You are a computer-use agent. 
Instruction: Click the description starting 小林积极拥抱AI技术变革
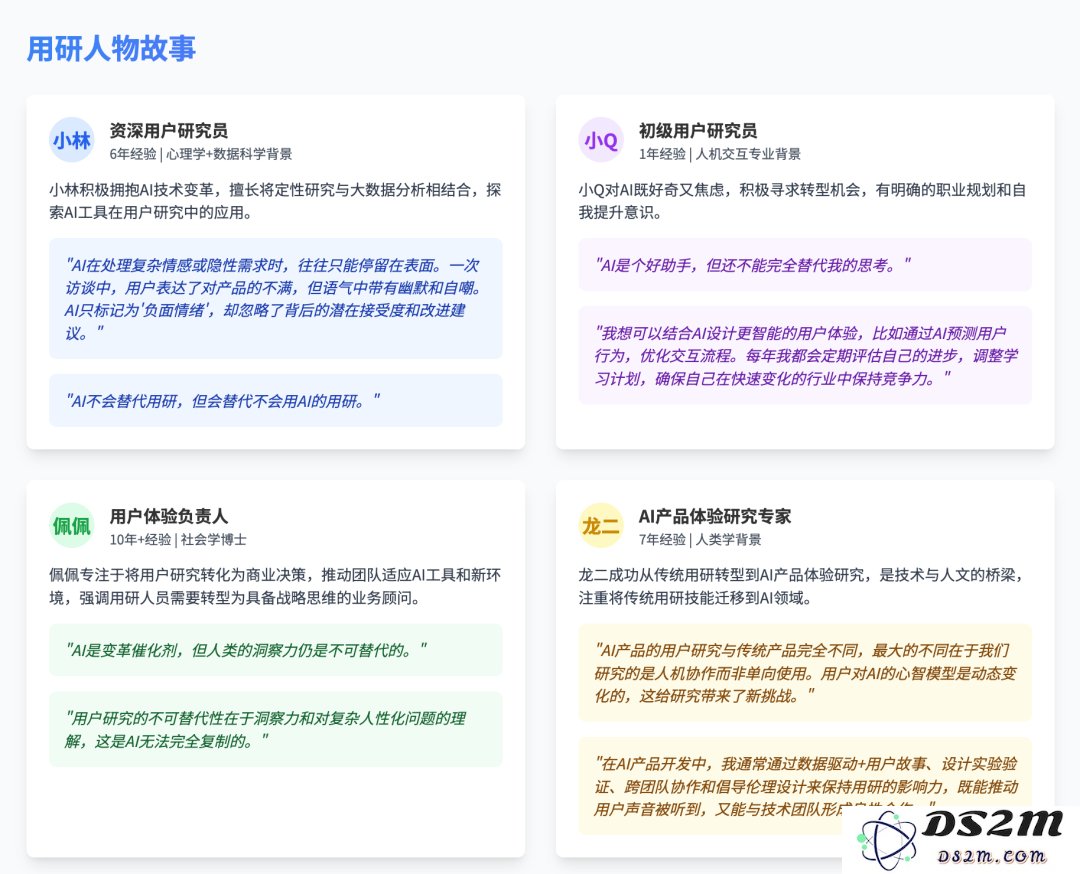(x=275, y=201)
